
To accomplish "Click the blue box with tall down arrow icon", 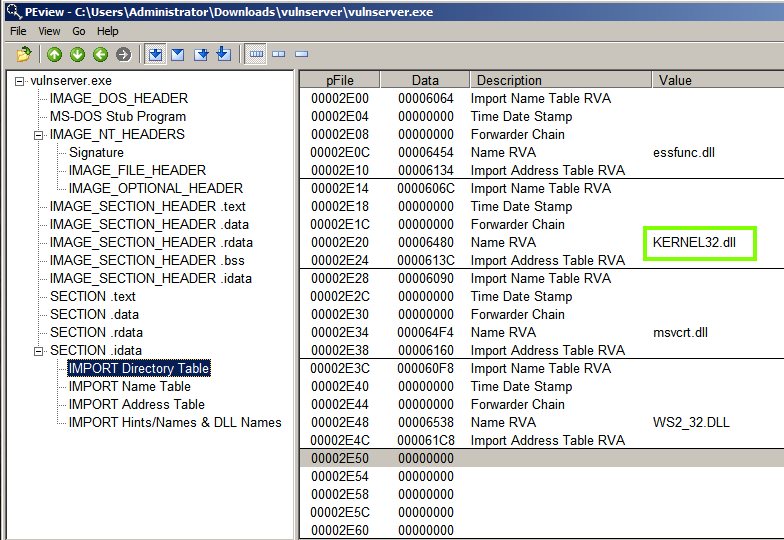I will pos(224,54).
